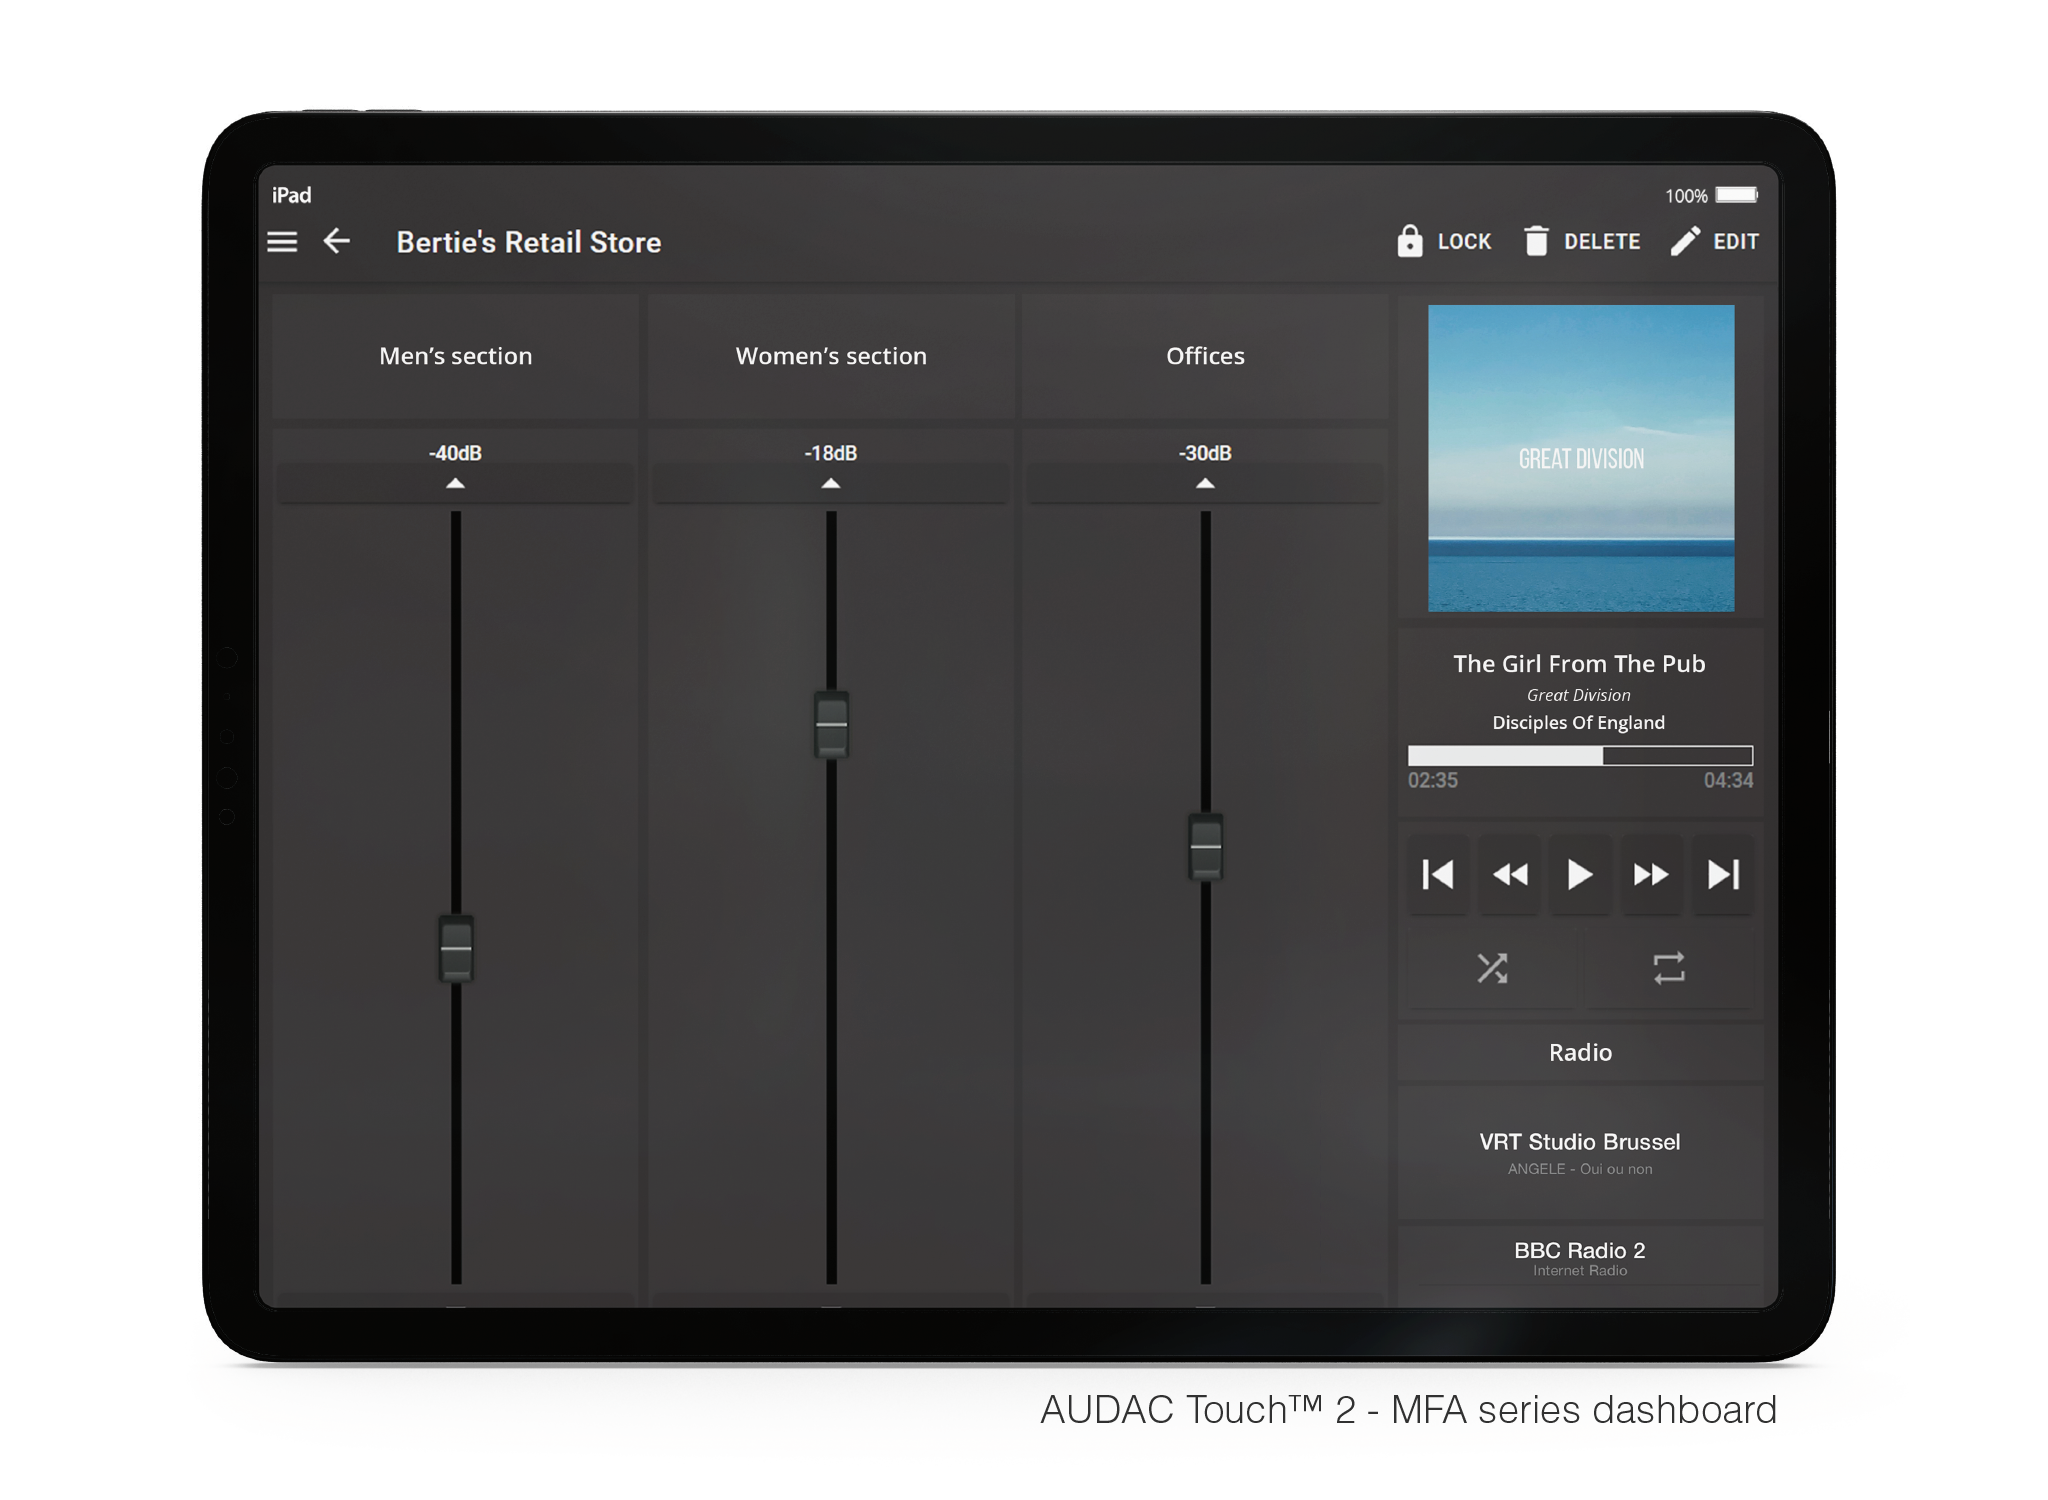Click the Edit pencil icon
The height and width of the screenshot is (1500, 2048).
coord(1685,241)
